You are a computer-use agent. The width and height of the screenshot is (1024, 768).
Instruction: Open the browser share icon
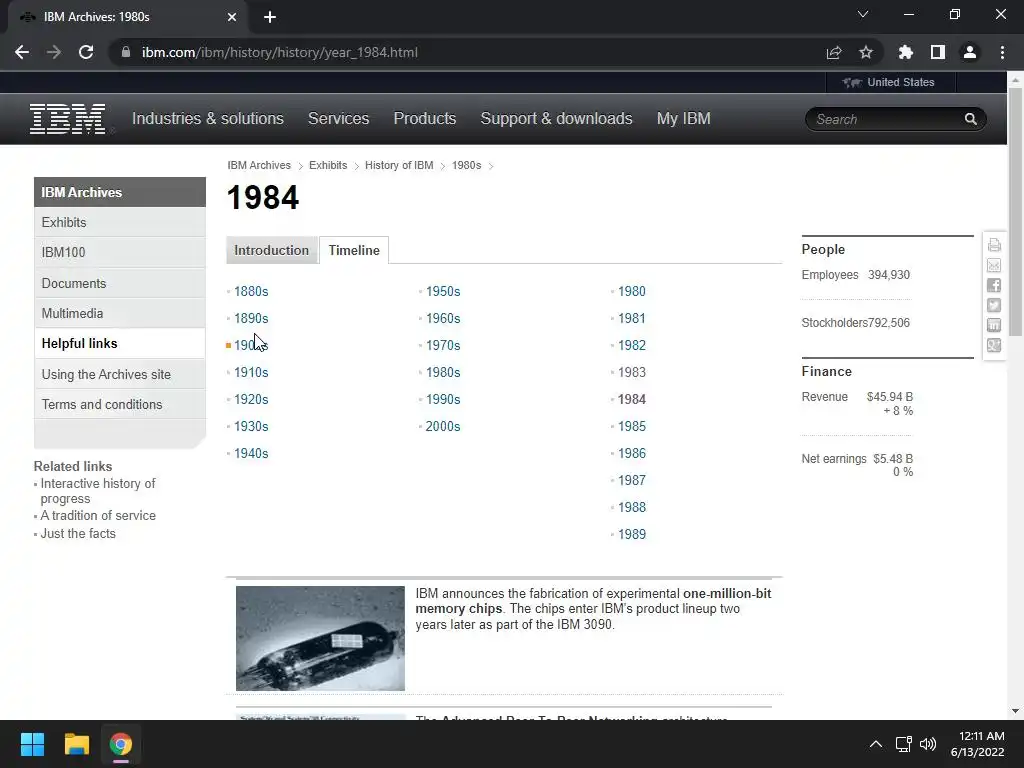coord(834,52)
